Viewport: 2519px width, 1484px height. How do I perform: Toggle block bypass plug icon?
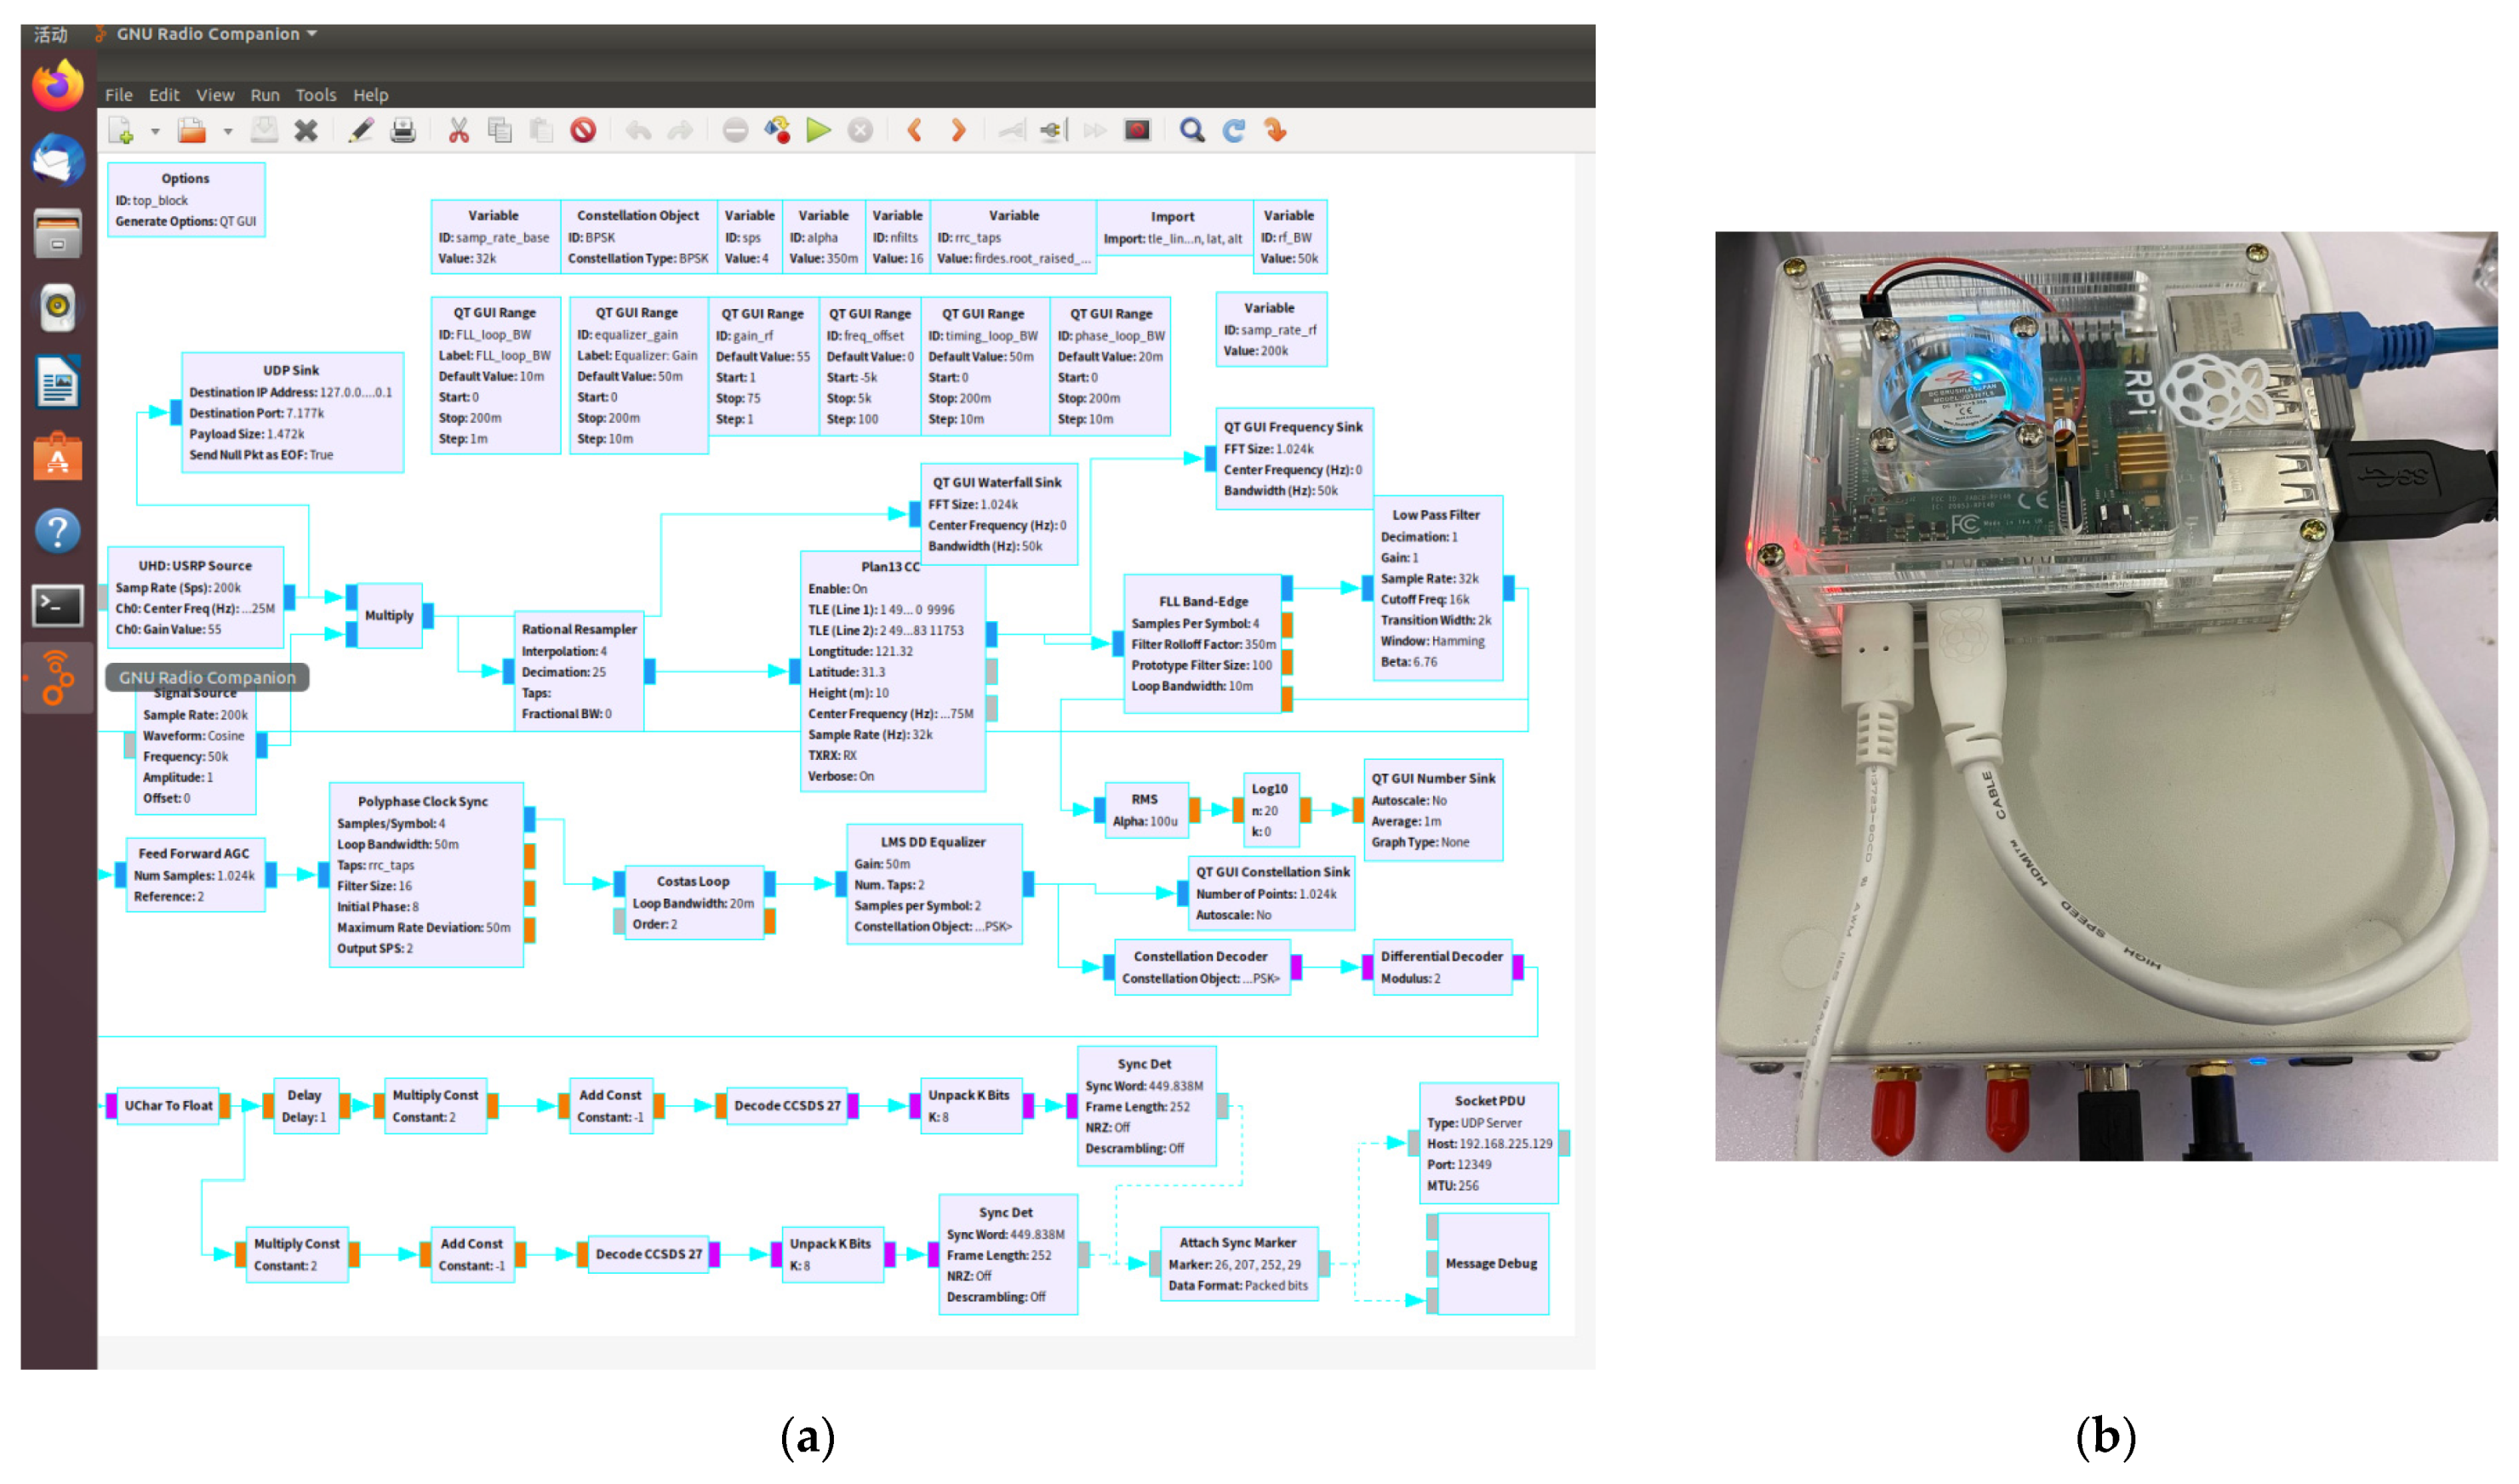1051,131
